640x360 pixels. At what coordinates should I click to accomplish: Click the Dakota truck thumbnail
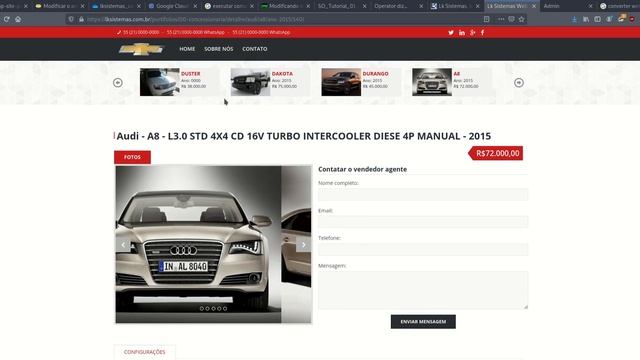tap(250, 82)
